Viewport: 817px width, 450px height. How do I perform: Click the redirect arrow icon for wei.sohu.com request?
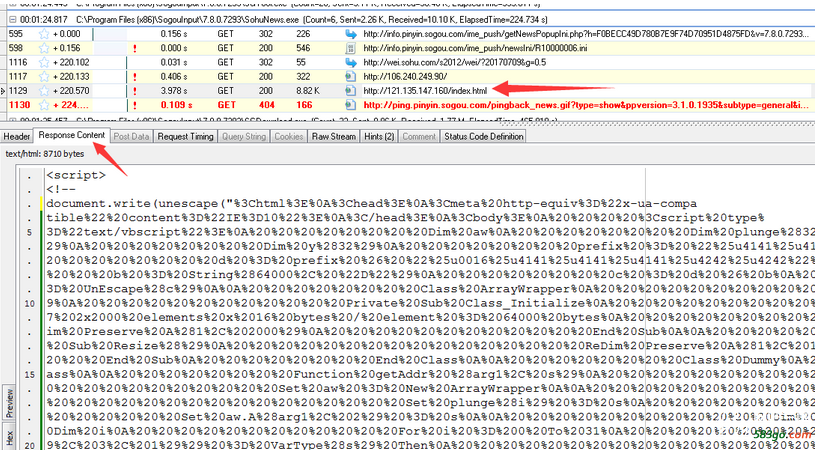click(351, 62)
